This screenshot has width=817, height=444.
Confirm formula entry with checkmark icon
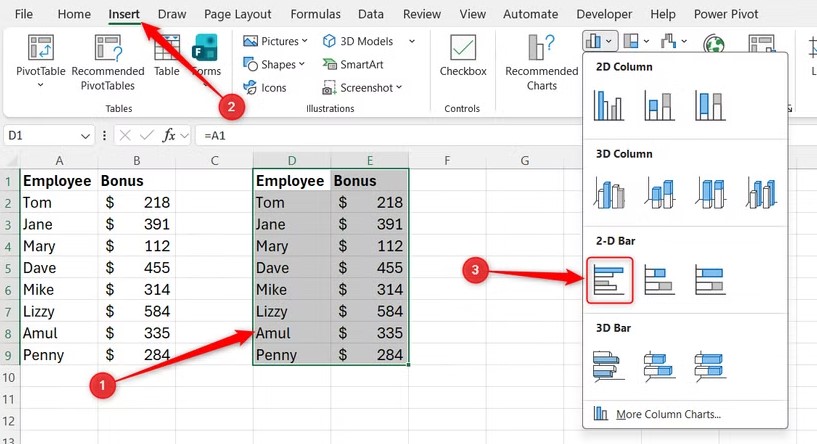click(x=147, y=135)
